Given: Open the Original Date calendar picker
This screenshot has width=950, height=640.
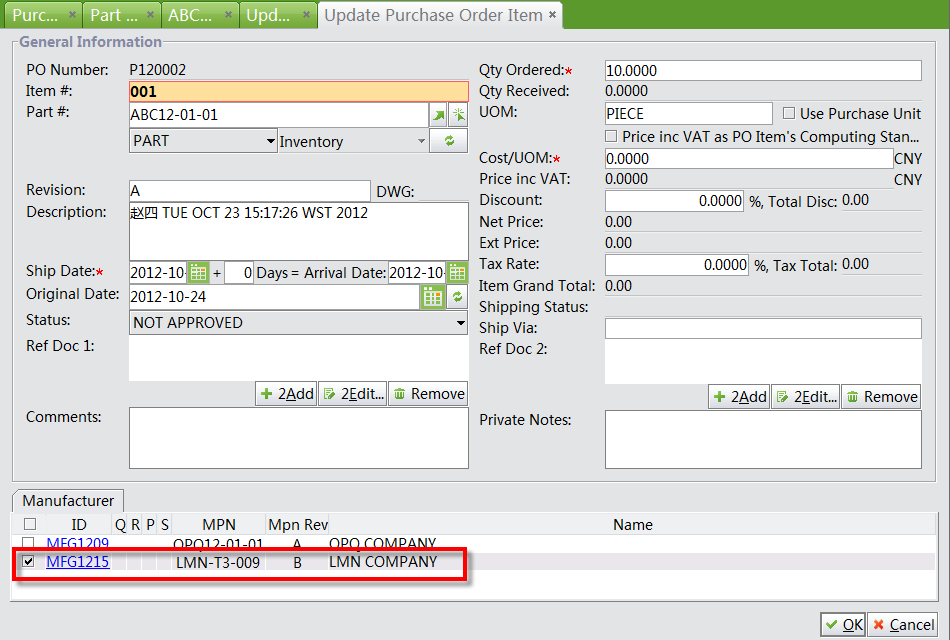Looking at the screenshot, I should click(435, 296).
